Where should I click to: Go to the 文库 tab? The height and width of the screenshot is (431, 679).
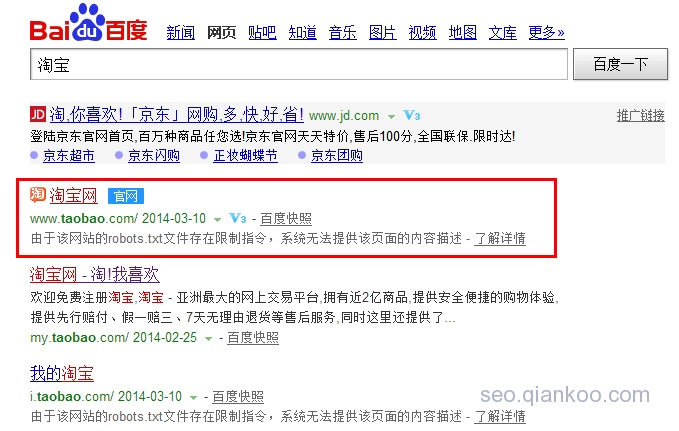[x=503, y=32]
